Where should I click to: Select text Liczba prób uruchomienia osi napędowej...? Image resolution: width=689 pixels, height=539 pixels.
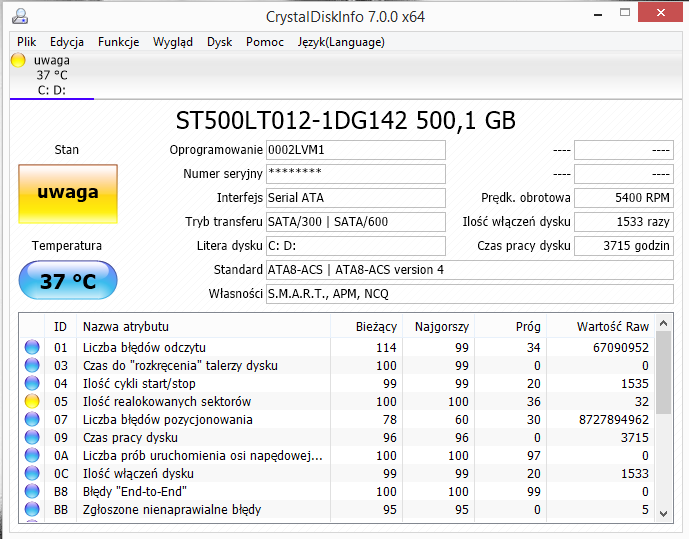click(203, 456)
